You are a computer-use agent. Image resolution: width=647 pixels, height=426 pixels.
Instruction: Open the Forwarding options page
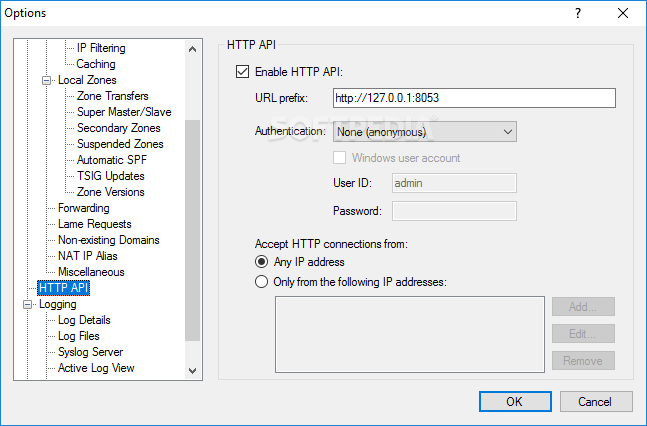(x=84, y=208)
